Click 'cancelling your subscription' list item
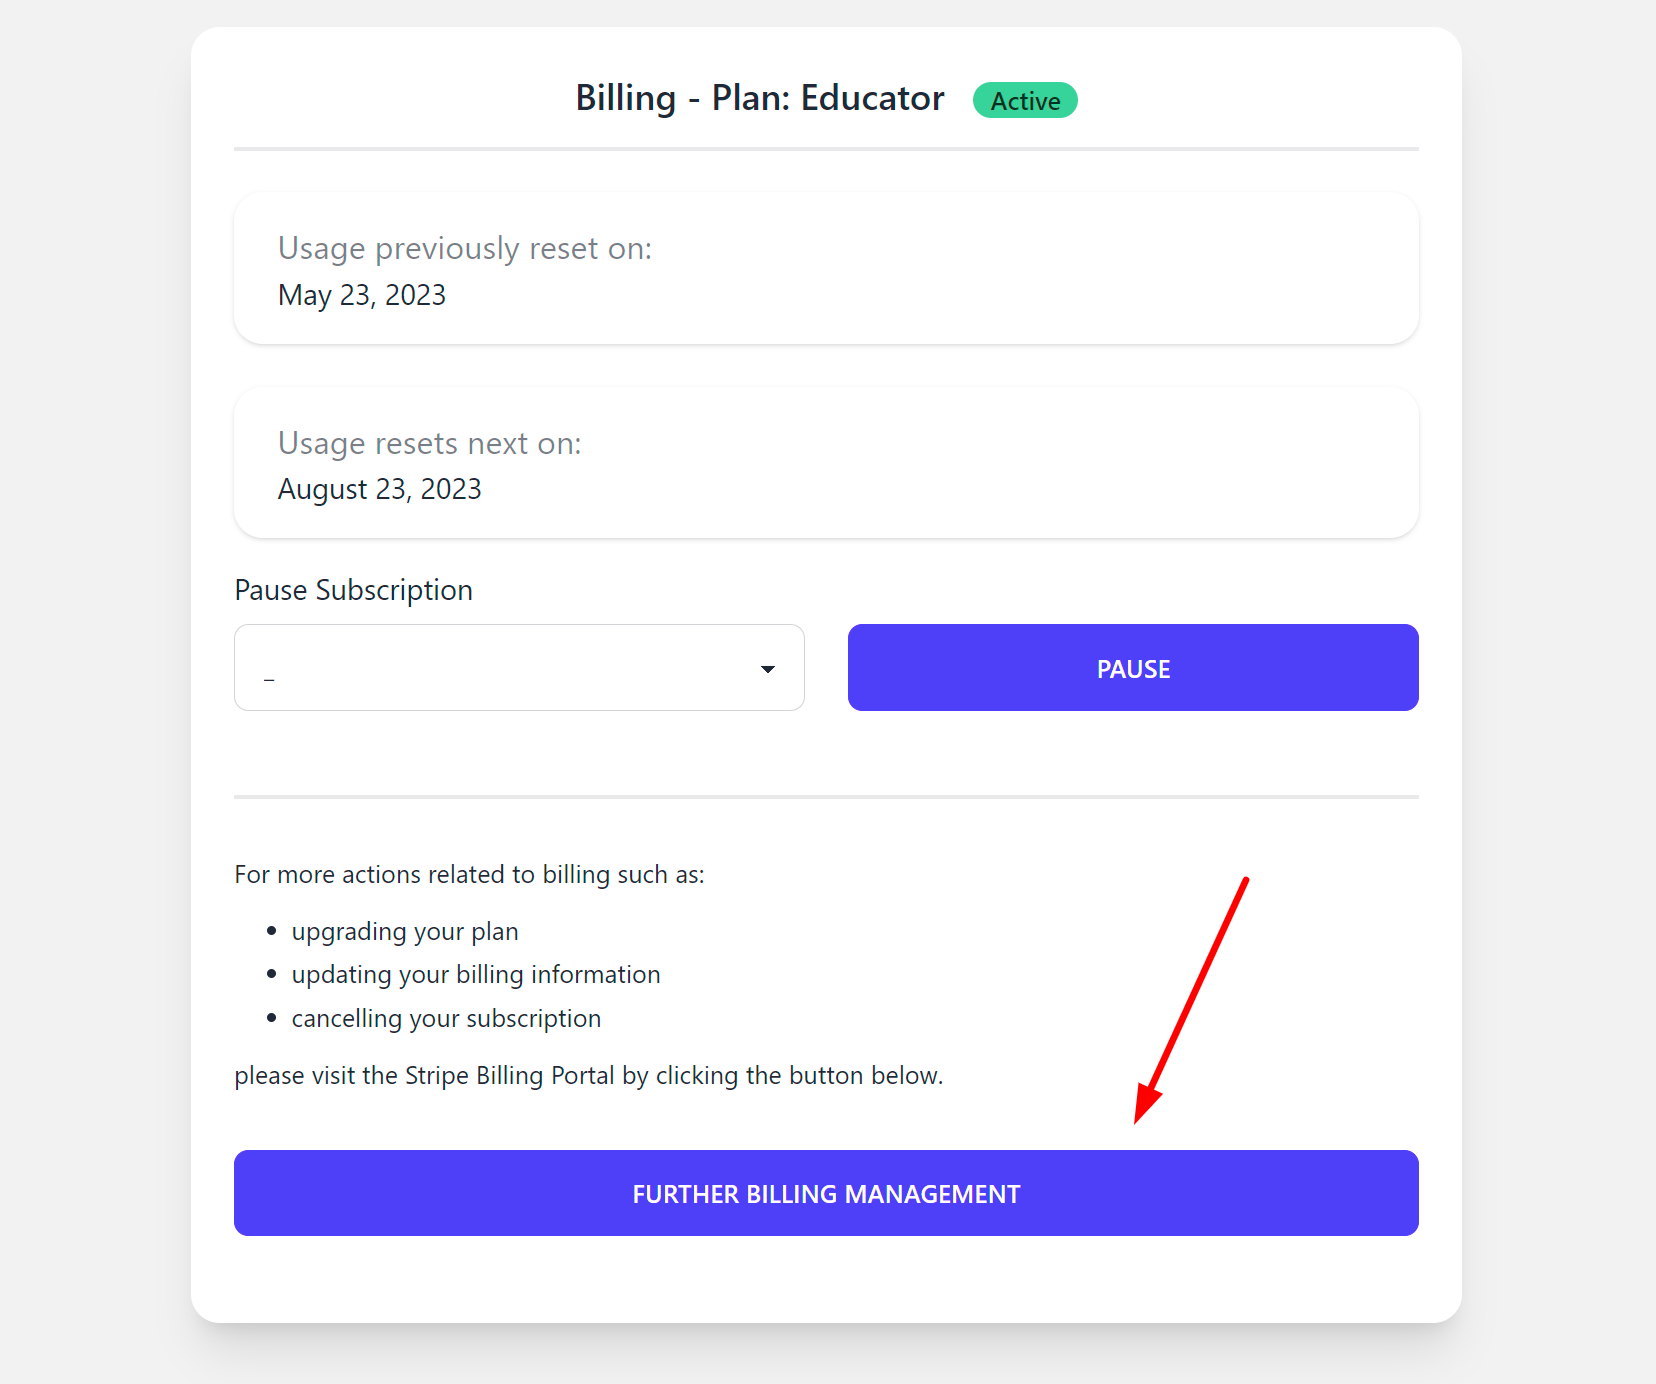Image resolution: width=1656 pixels, height=1384 pixels. point(446,1018)
